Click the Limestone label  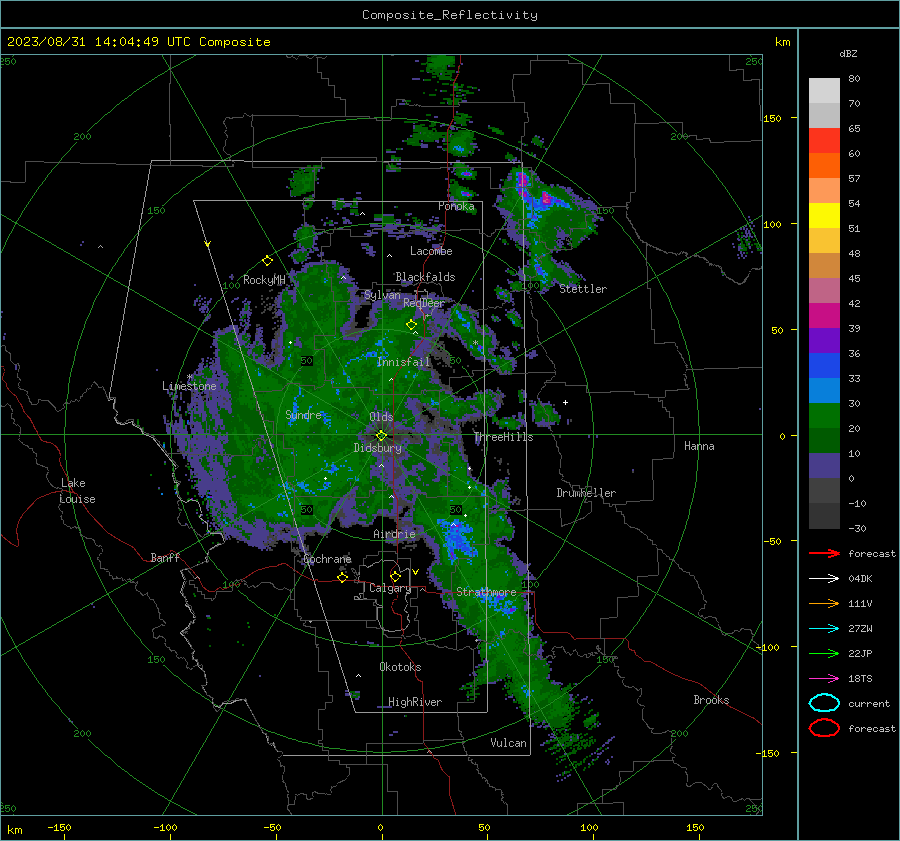[189, 386]
